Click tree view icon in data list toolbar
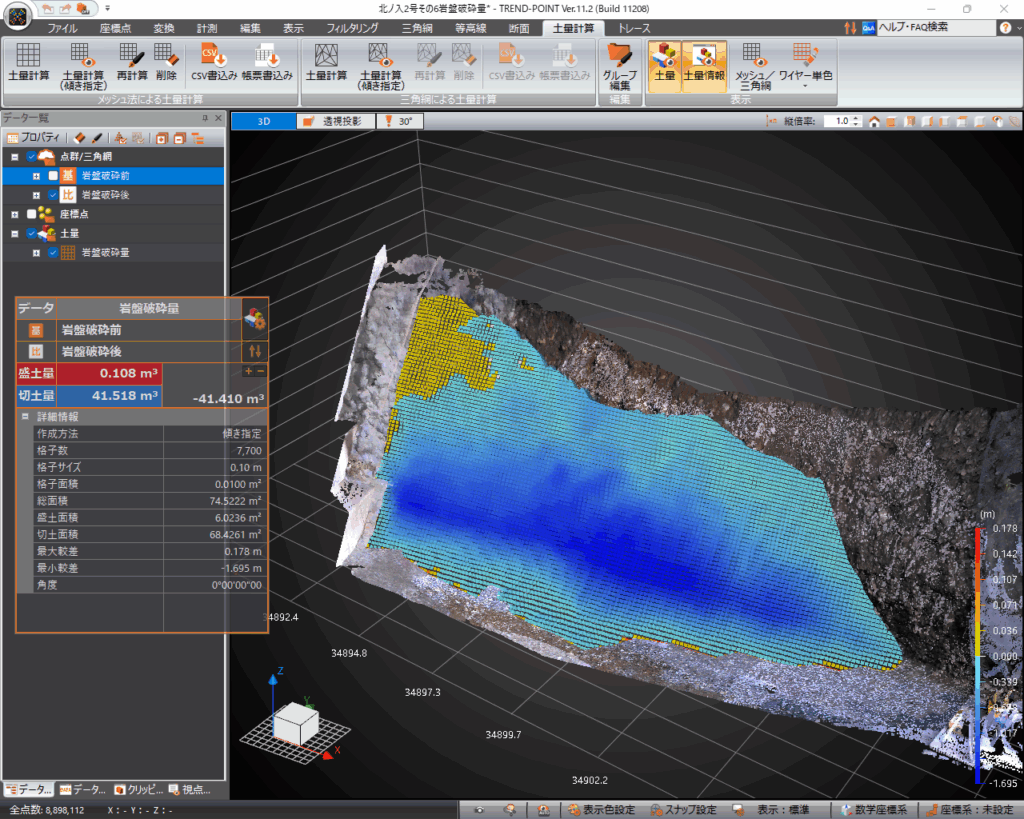This screenshot has height=819, width=1024. pyautogui.click(x=197, y=138)
